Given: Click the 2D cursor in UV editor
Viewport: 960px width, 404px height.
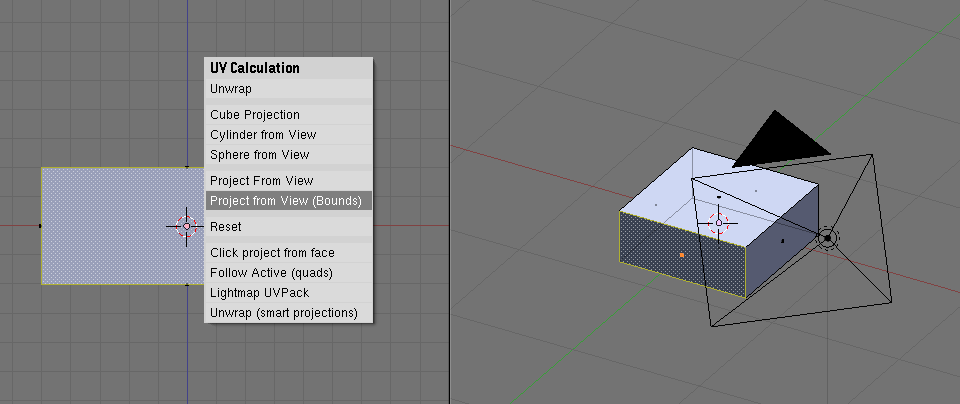Looking at the screenshot, I should [x=187, y=226].
